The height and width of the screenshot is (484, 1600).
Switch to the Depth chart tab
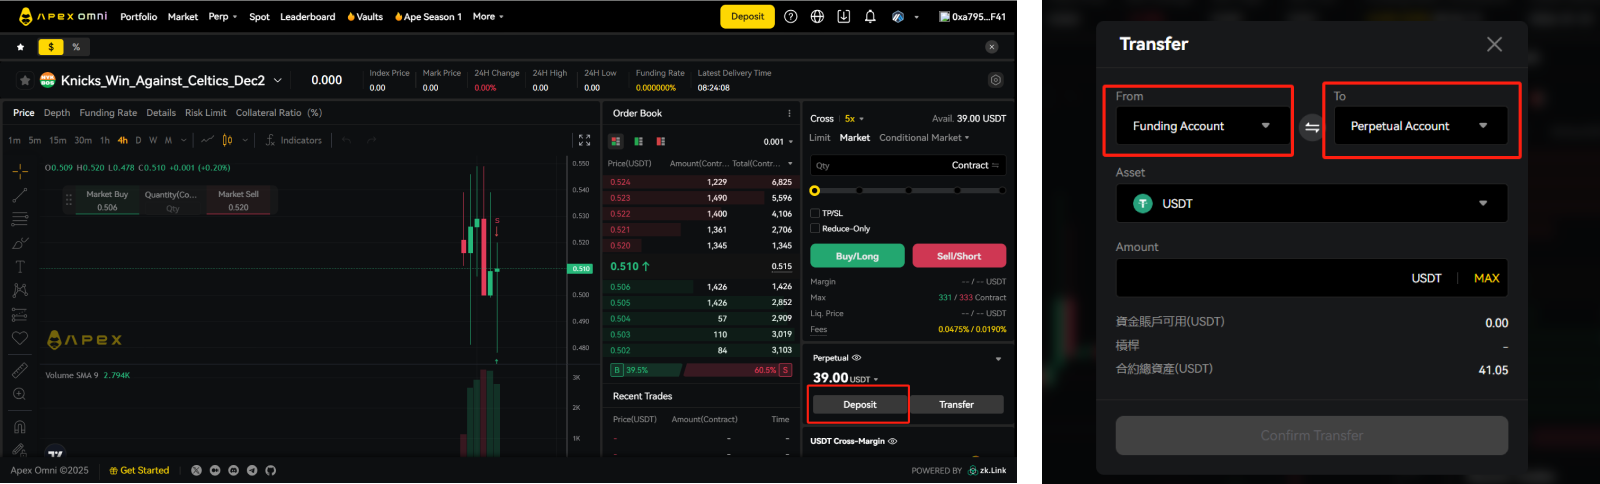(x=57, y=113)
